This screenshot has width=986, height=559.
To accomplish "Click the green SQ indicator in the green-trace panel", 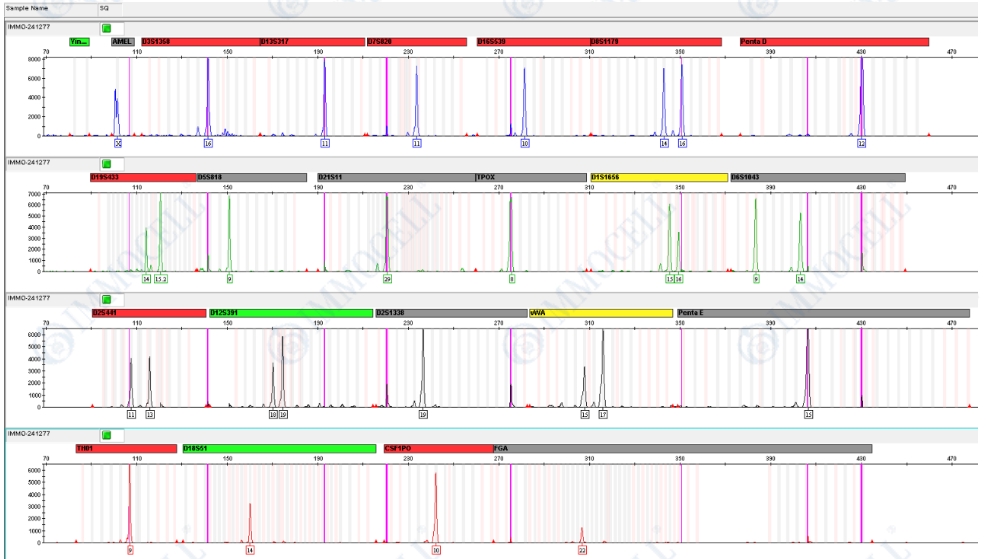I will point(107,162).
